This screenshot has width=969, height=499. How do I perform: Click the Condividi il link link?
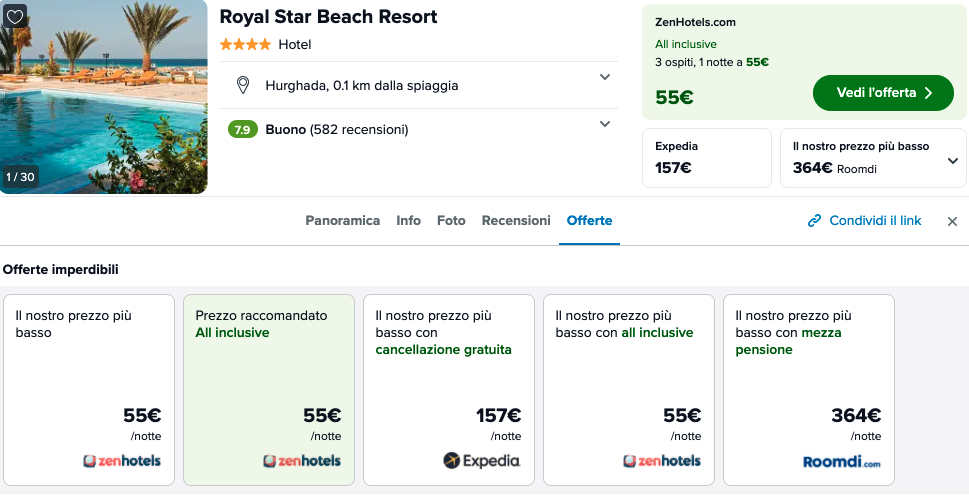875,221
